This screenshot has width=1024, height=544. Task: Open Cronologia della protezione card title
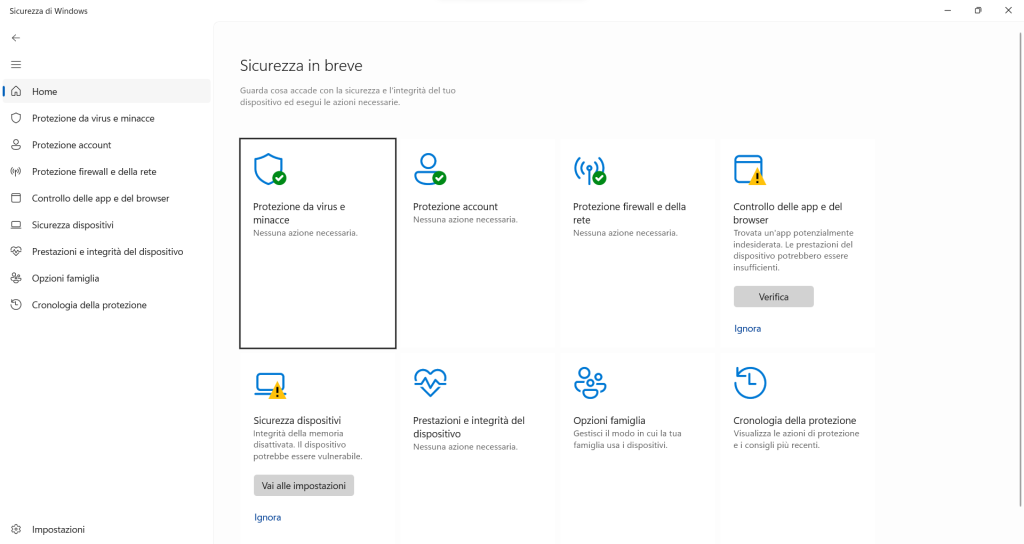click(x=795, y=421)
